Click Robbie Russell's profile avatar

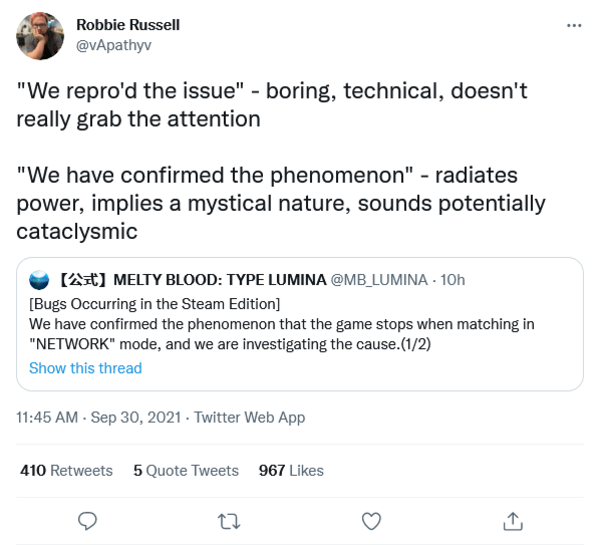click(41, 35)
